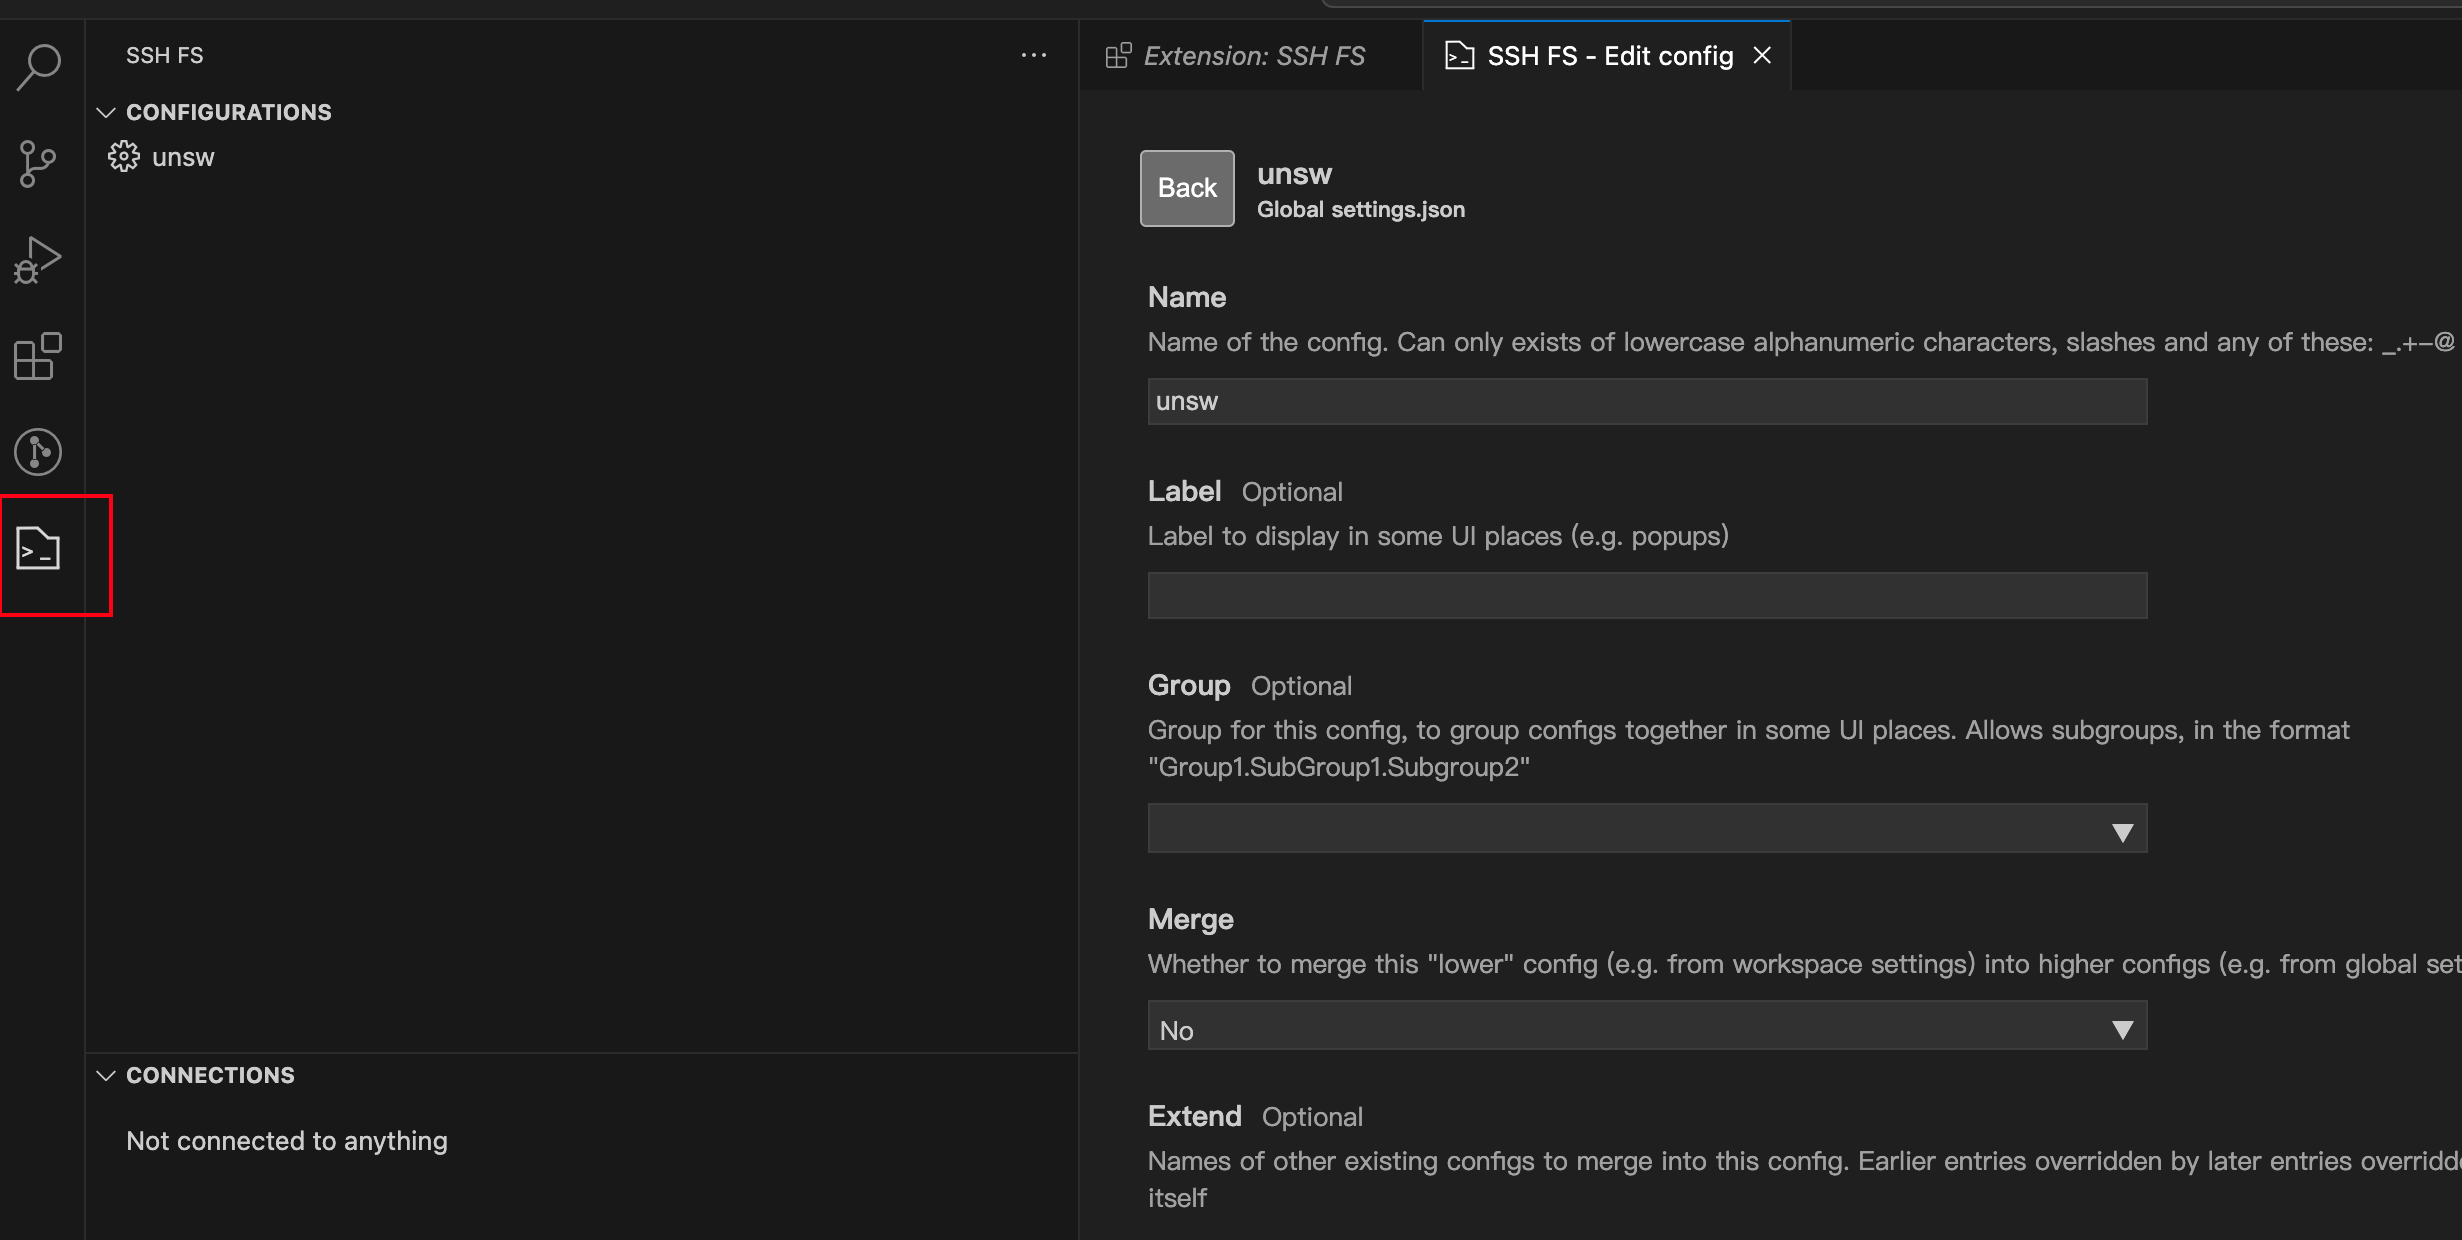Click the gear icon beside unsw configuration
Viewport: 2462px width, 1240px height.
pyautogui.click(x=124, y=157)
